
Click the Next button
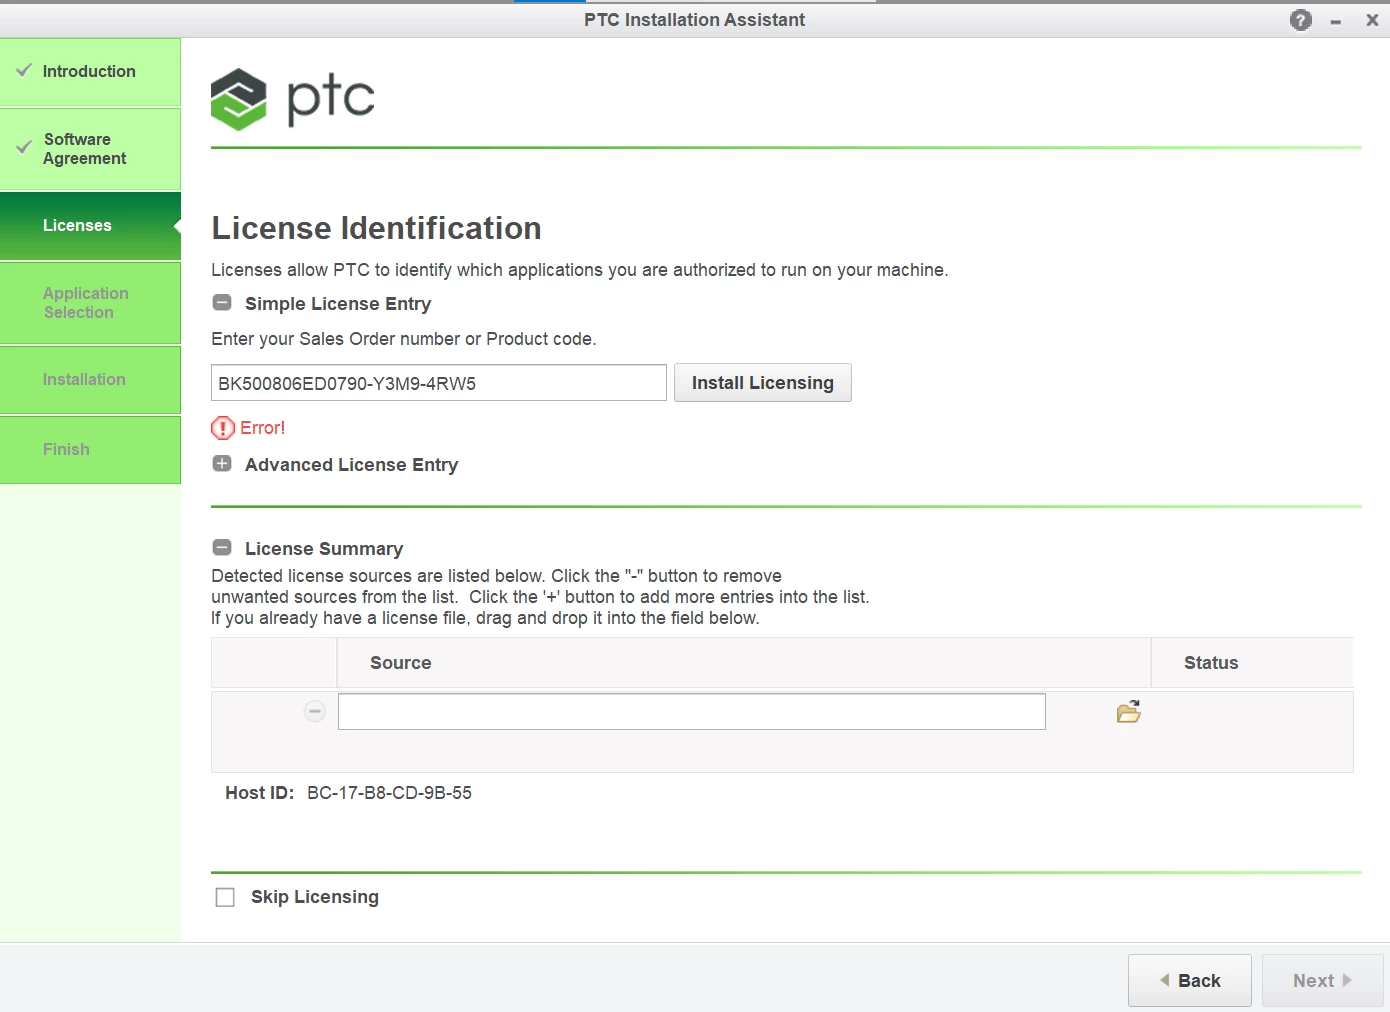tap(1323, 981)
